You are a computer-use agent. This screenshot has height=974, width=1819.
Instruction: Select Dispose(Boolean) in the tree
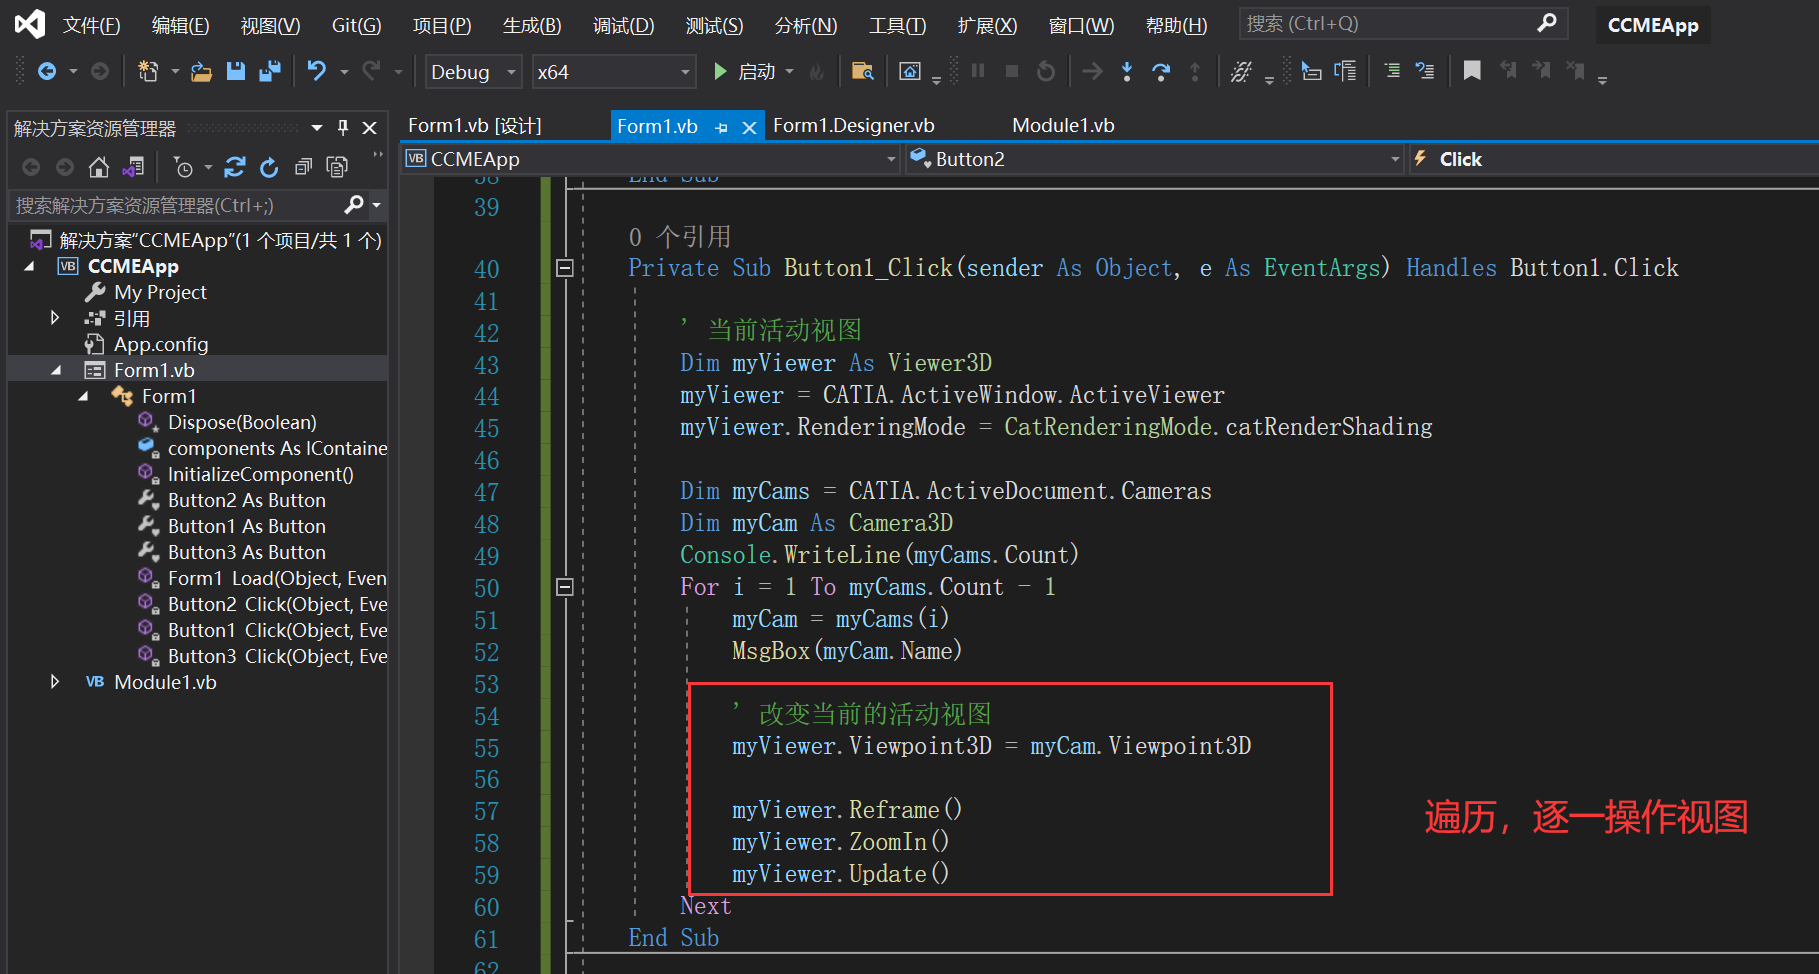pyautogui.click(x=242, y=422)
